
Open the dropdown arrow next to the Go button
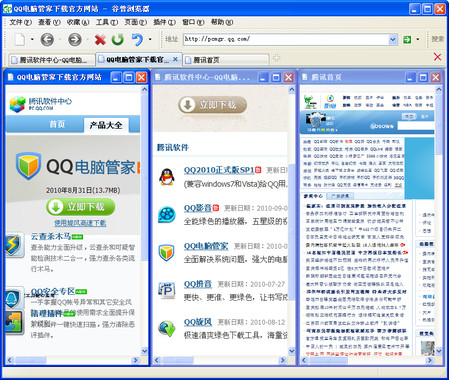point(418,39)
